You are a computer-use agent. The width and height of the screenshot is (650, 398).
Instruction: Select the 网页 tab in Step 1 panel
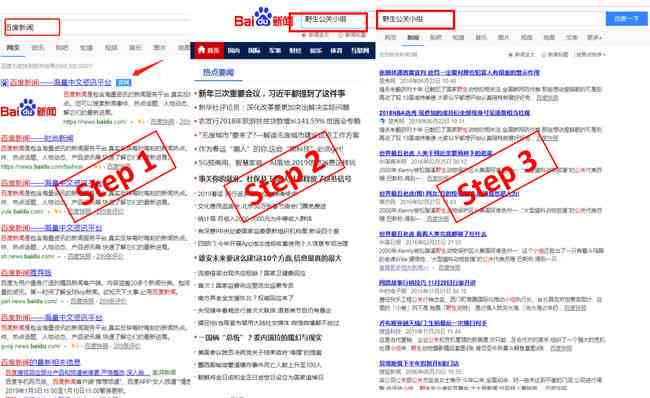pyautogui.click(x=13, y=47)
